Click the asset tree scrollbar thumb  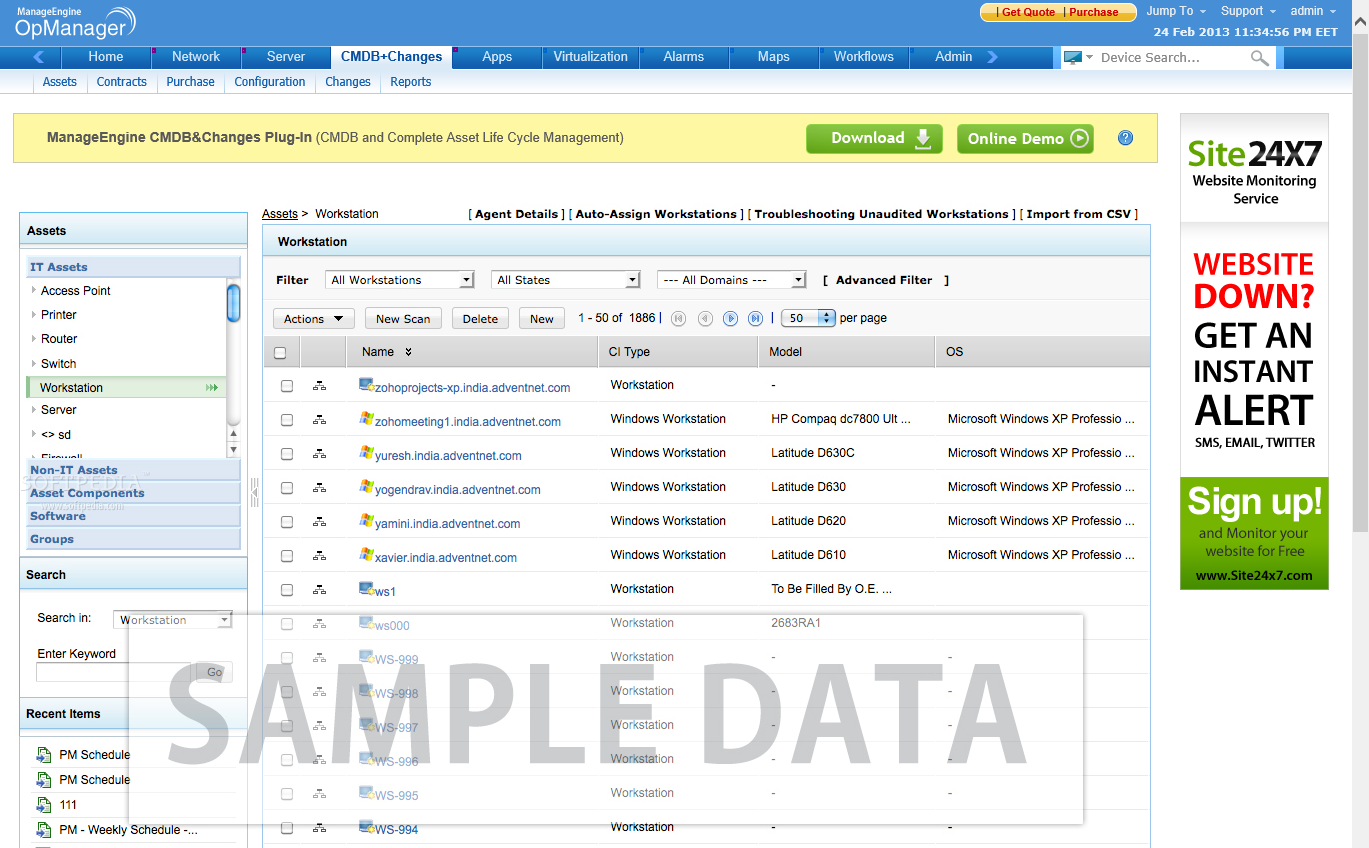coord(233,303)
